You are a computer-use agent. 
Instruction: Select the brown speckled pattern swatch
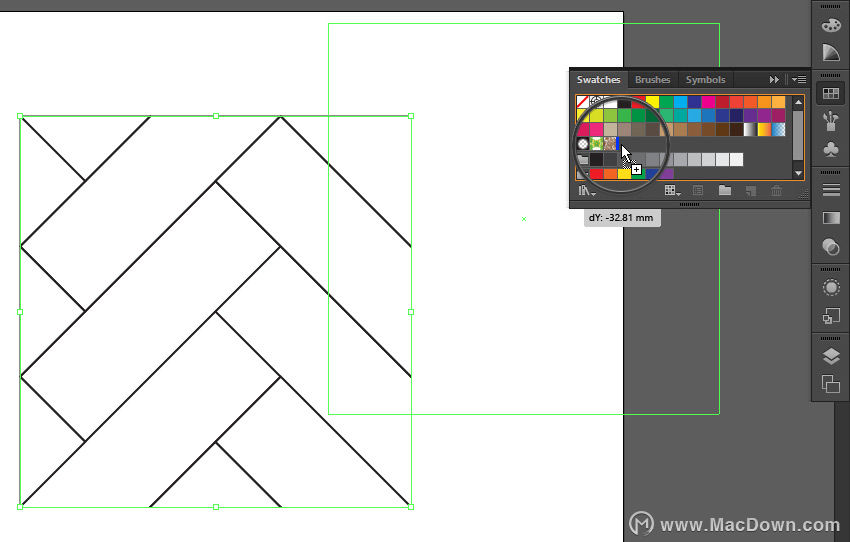[x=610, y=144]
